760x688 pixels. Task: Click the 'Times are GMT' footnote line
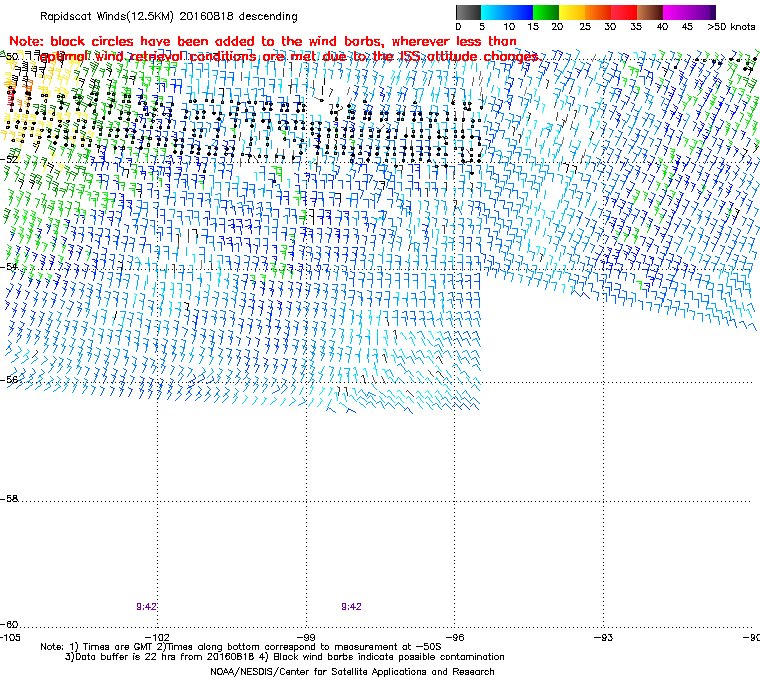pyautogui.click(x=241, y=647)
